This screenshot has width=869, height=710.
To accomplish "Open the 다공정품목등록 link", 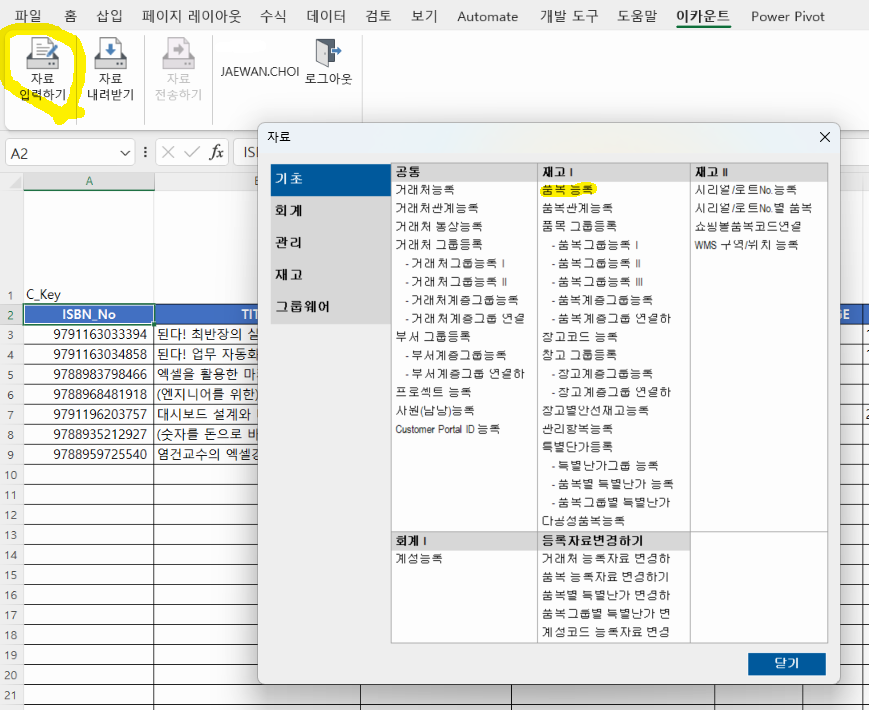I will click(584, 521).
